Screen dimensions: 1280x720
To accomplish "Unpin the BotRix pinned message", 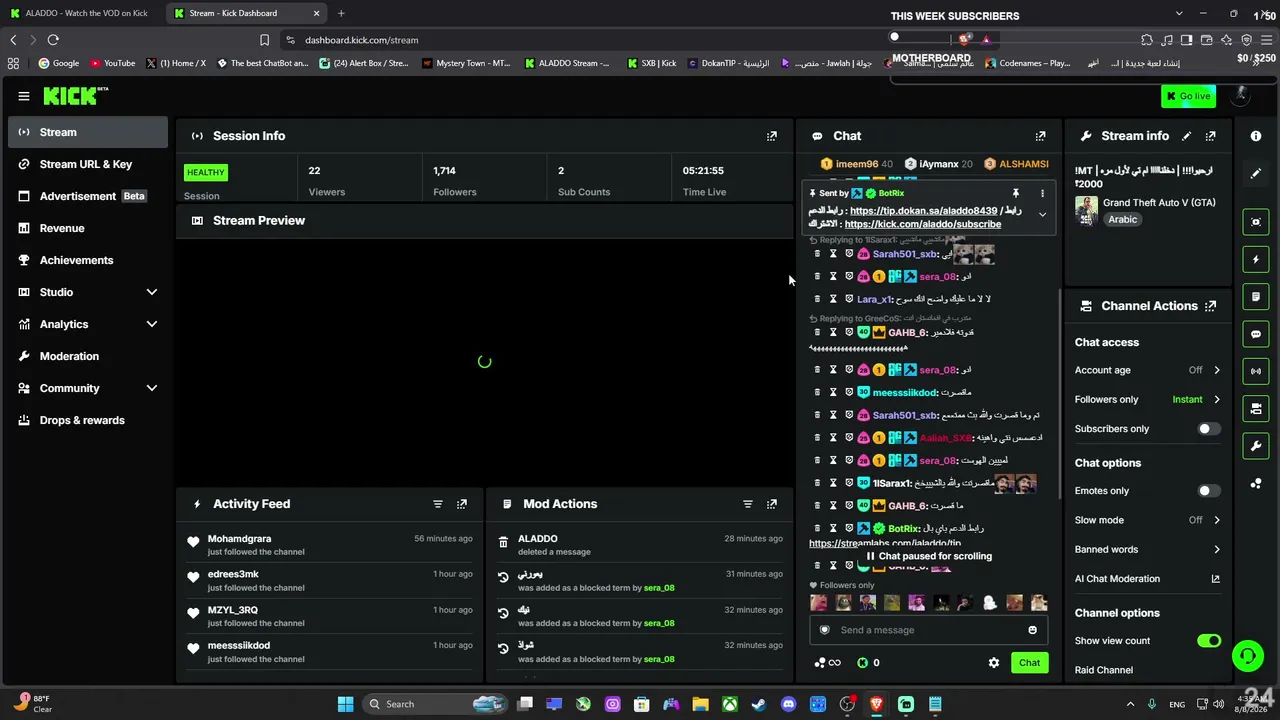I will click(1015, 193).
